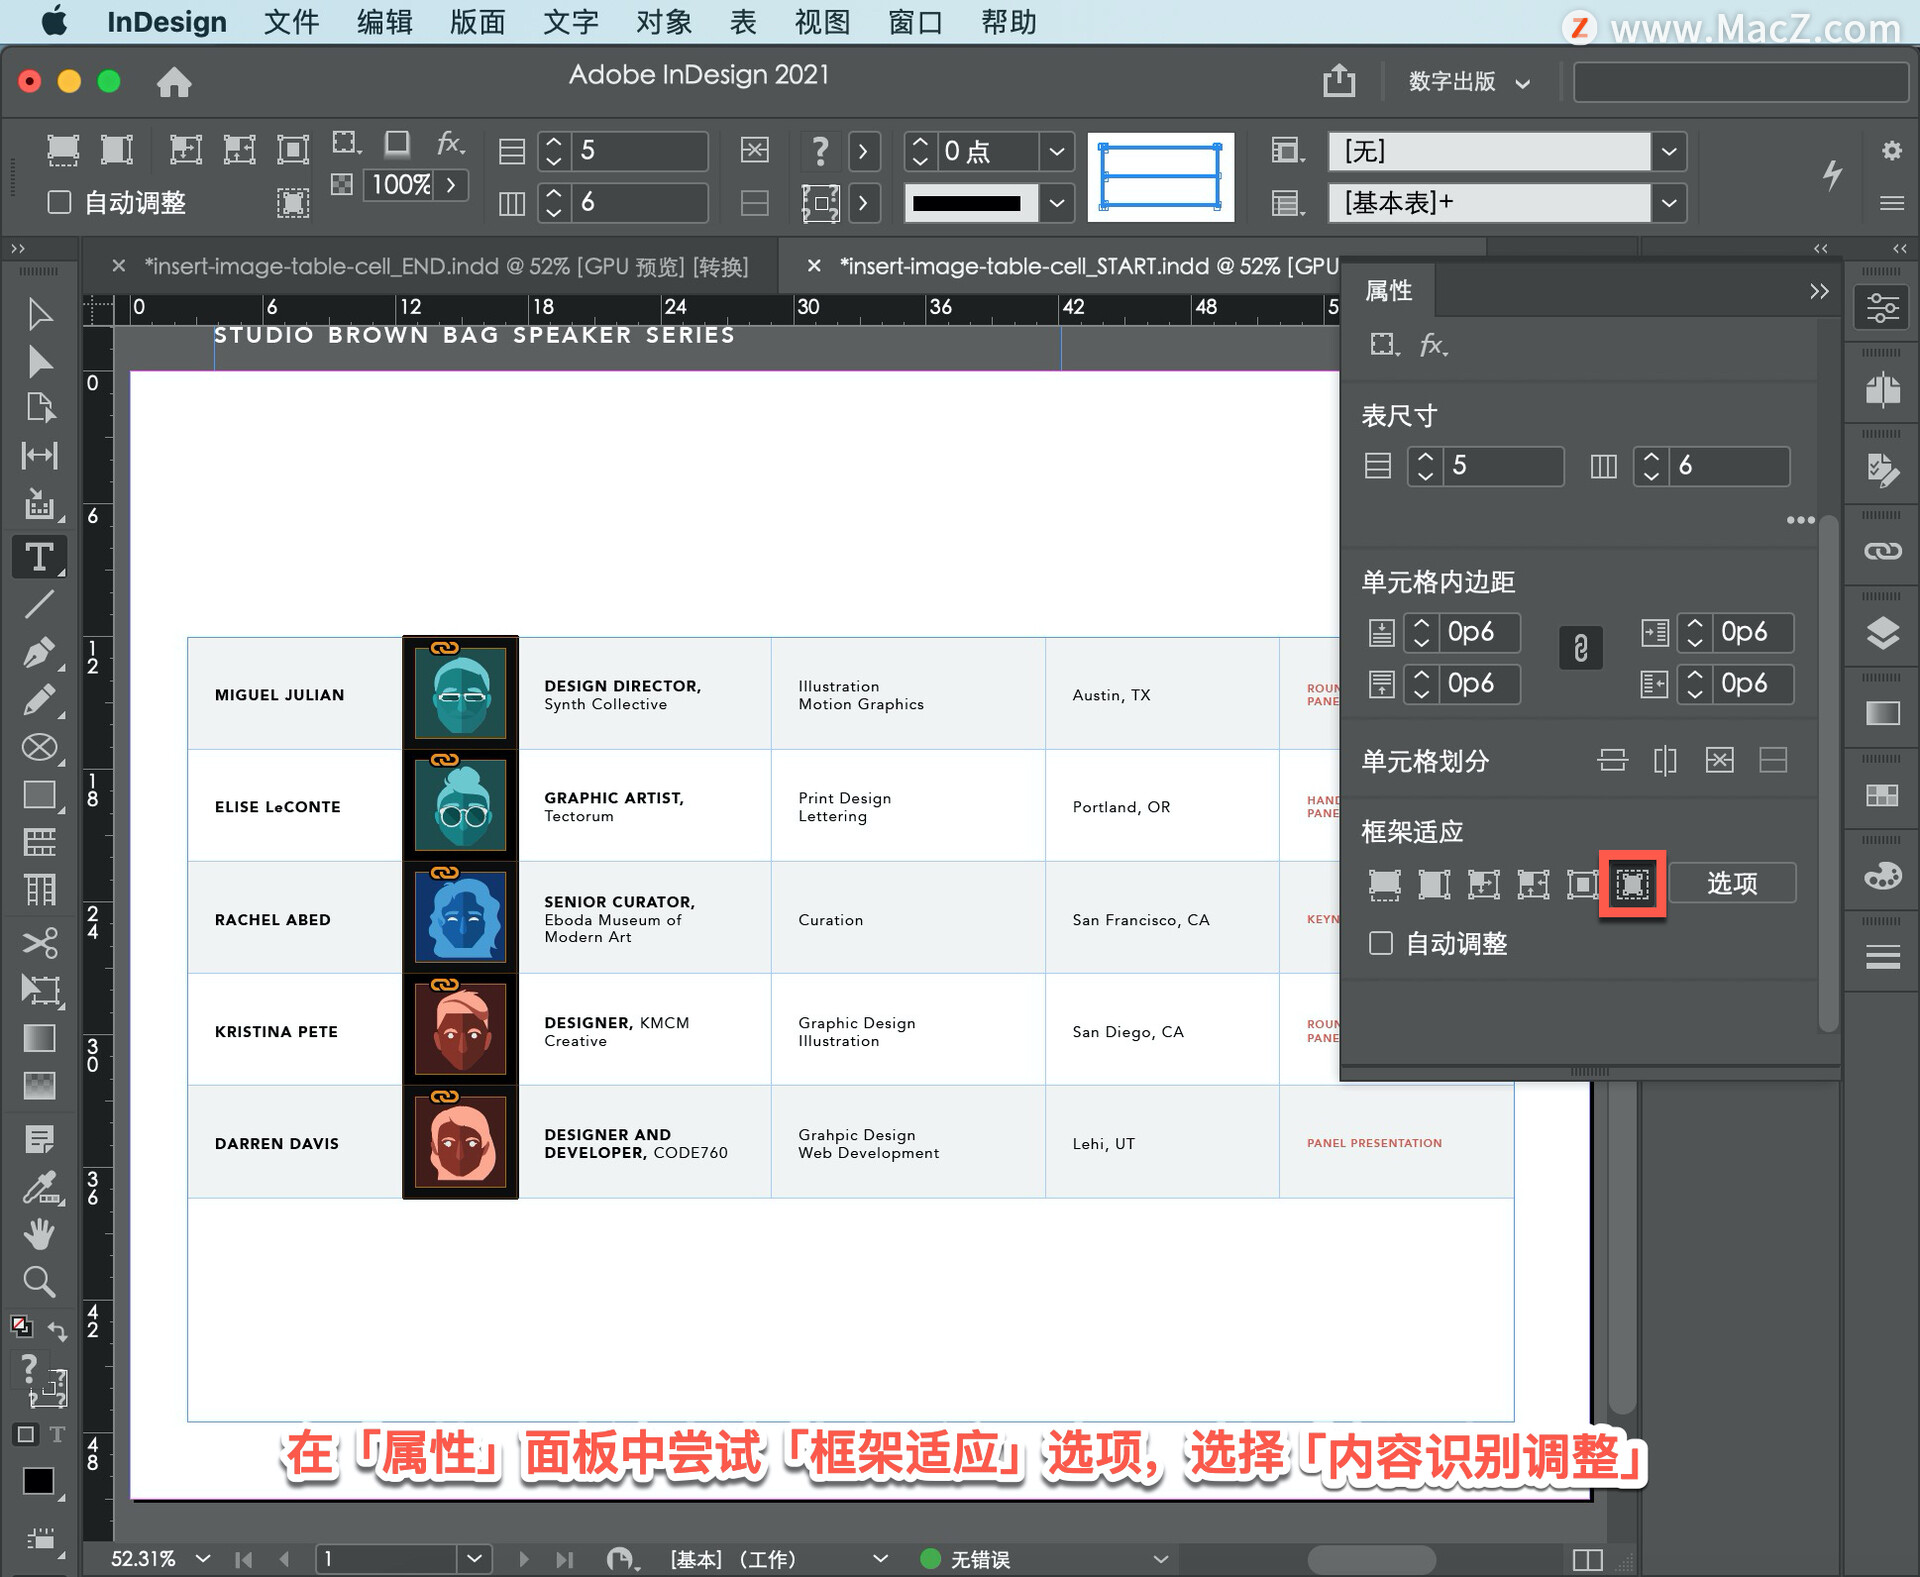Select the Selection tool arrow
The height and width of the screenshot is (1577, 1920).
pos(39,314)
